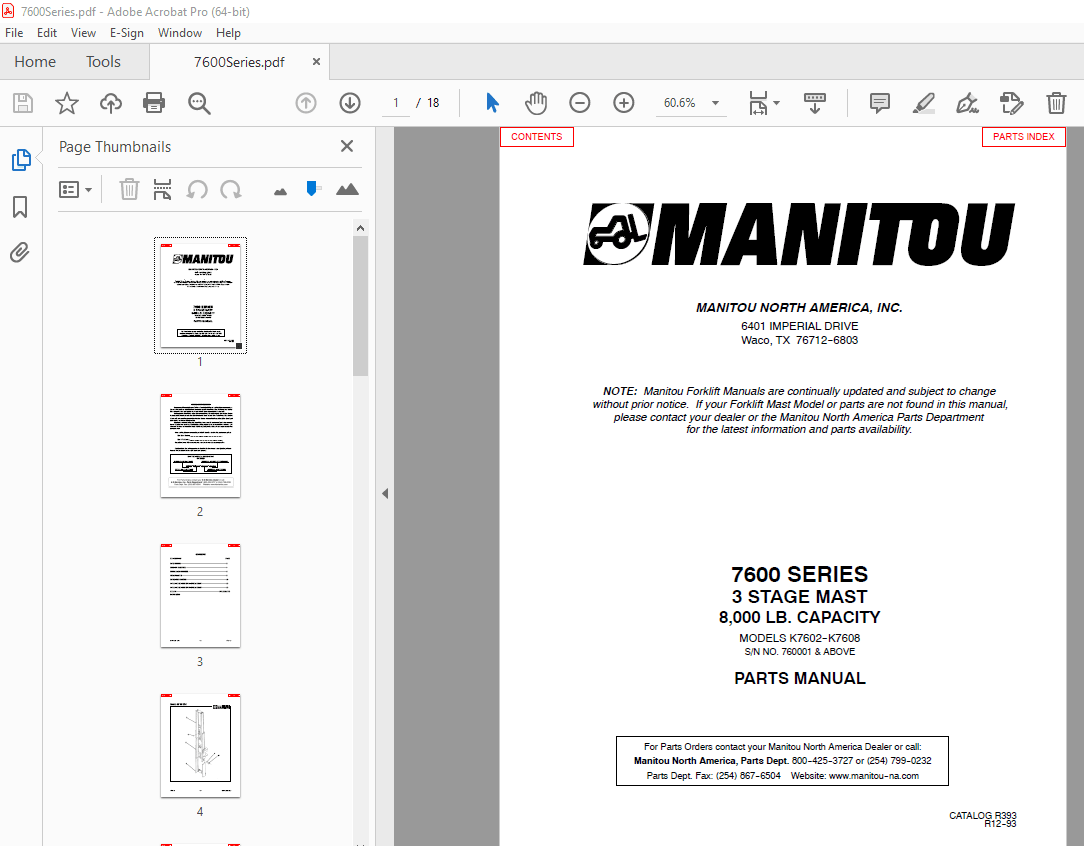Select the Highlight text tool
This screenshot has width=1084, height=846.
[x=923, y=103]
